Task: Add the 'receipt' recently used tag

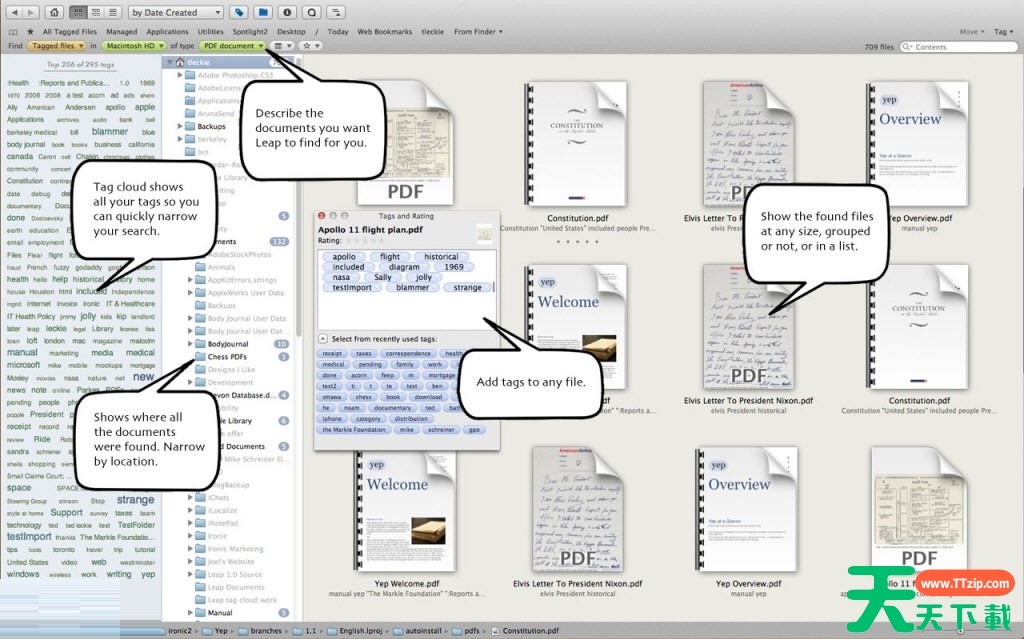Action: coord(332,353)
